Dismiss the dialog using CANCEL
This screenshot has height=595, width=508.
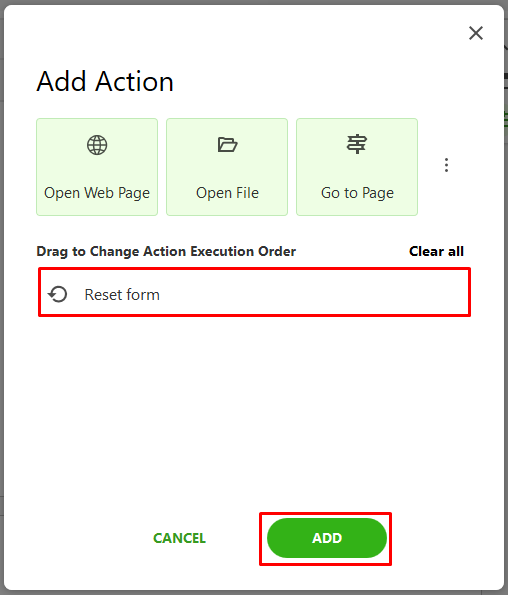tap(179, 538)
